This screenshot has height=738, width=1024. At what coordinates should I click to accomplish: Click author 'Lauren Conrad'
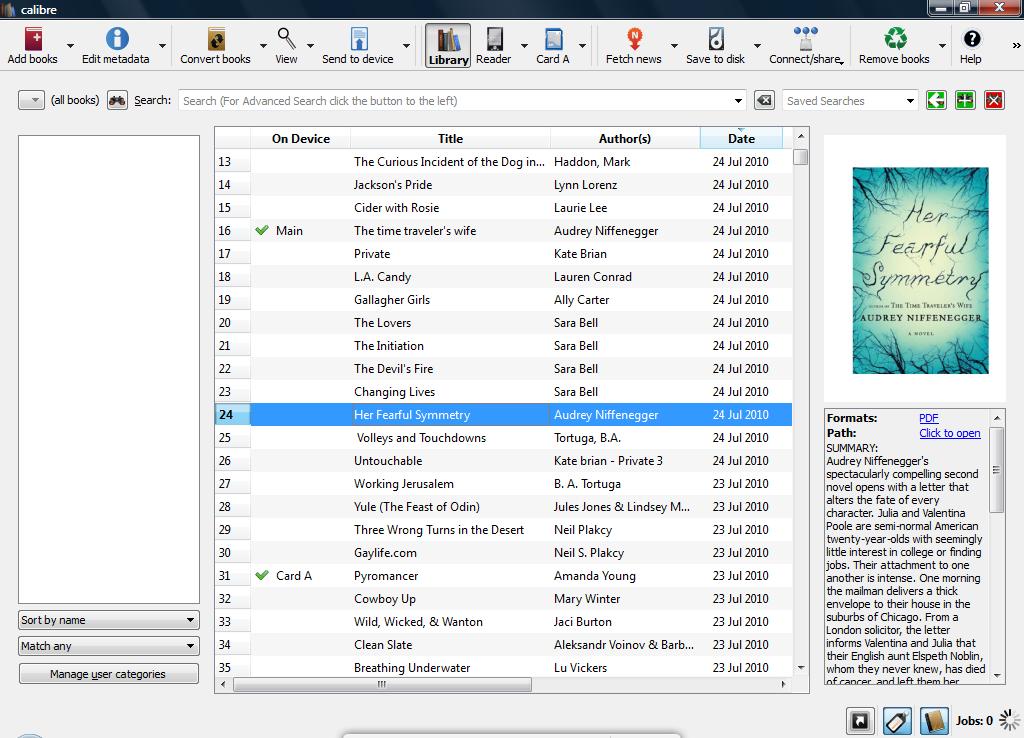592,277
